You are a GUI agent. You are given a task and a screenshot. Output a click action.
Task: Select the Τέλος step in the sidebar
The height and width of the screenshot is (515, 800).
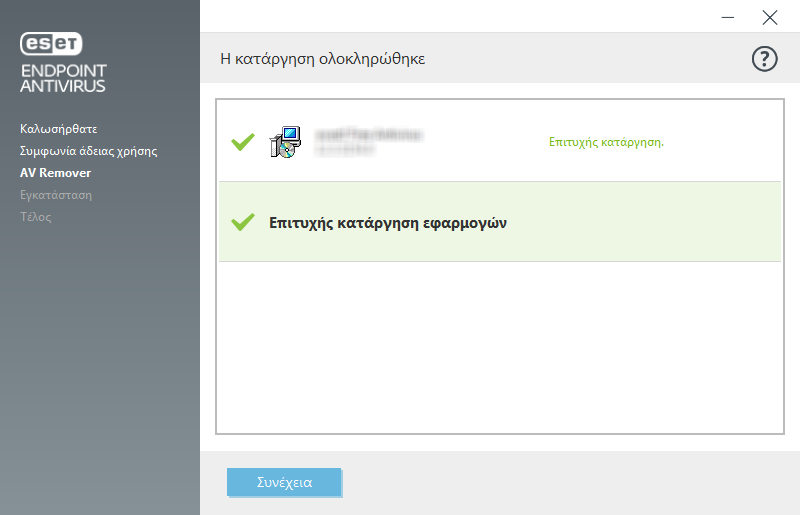tap(36, 217)
